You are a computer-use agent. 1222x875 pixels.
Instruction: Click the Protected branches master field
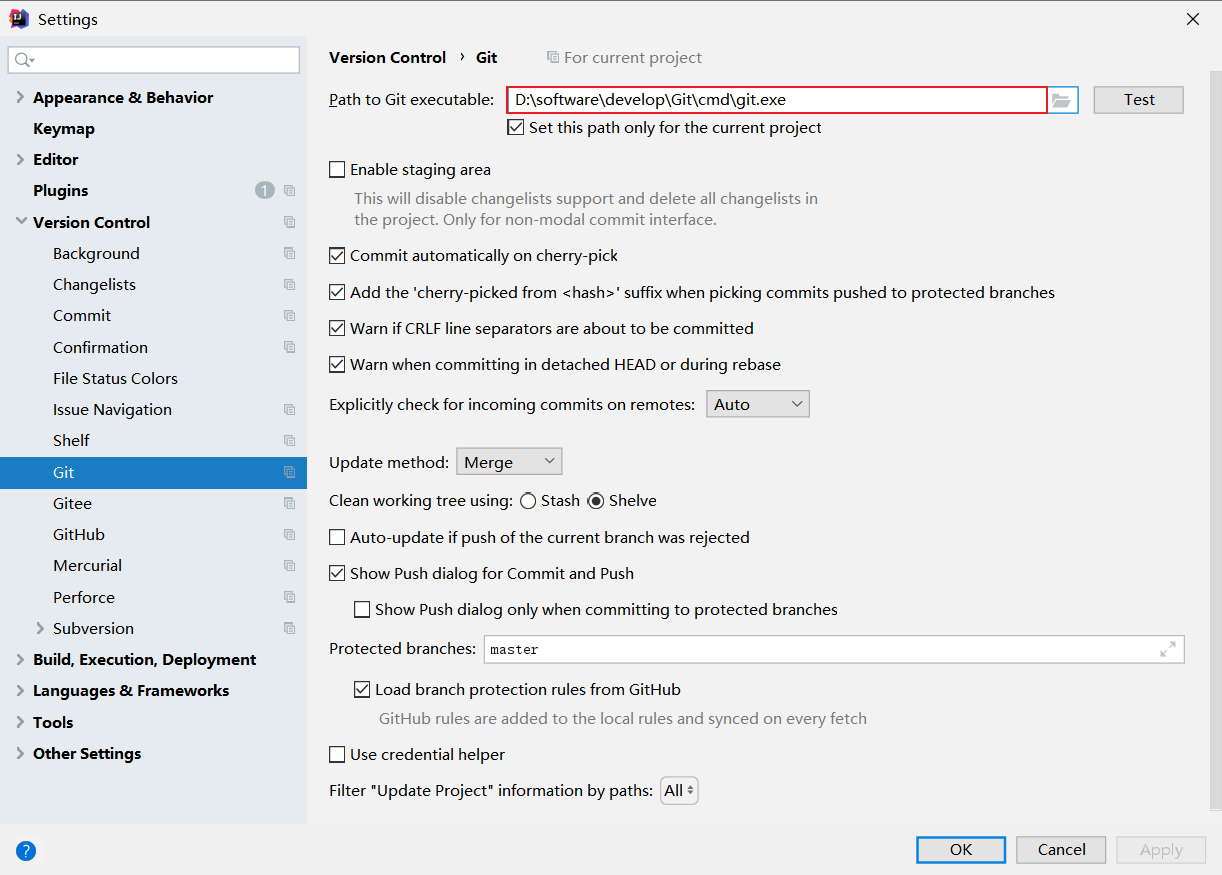coord(834,649)
